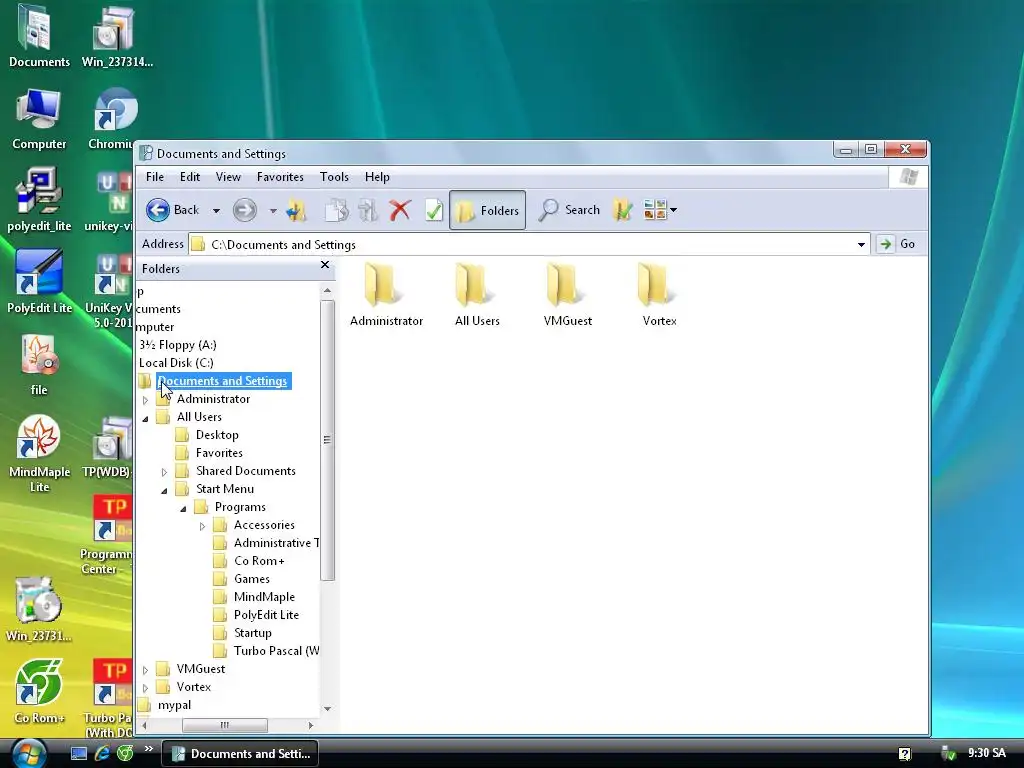Screen dimensions: 1024x768
Task: Select Documents and Settings in folder tree
Action: 222,381
